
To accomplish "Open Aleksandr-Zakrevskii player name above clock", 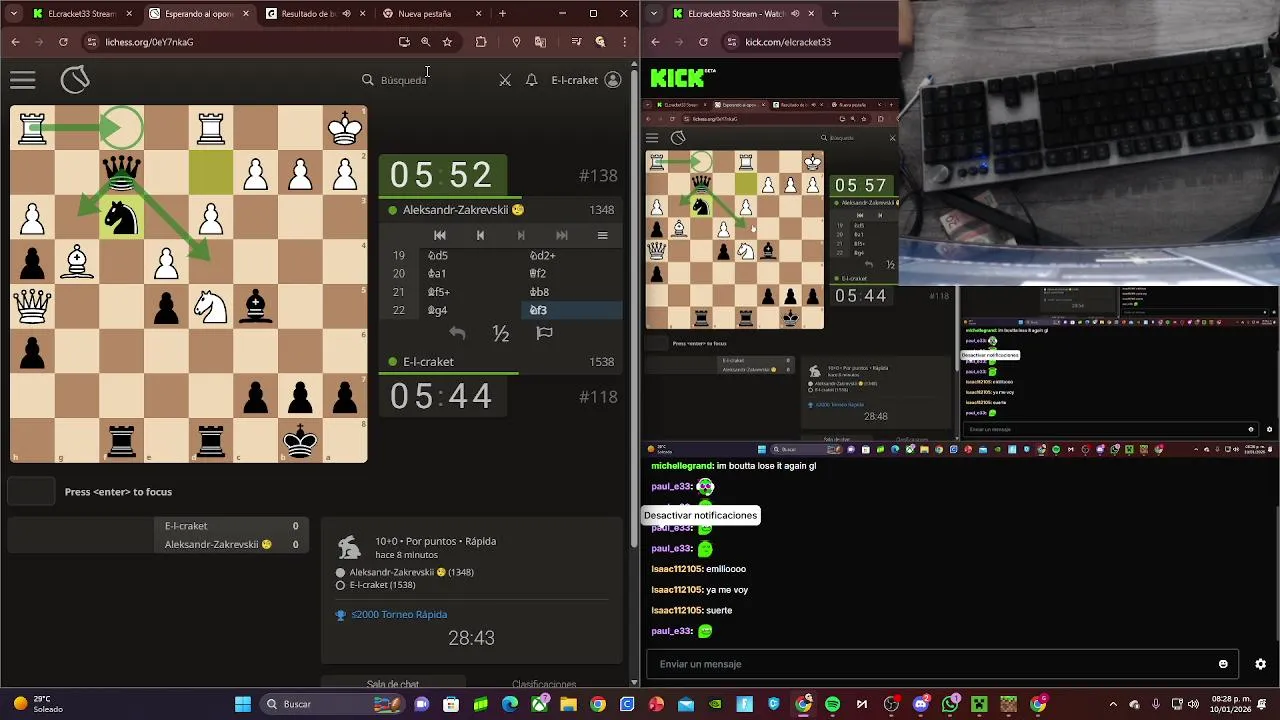I will [x=457, y=210].
